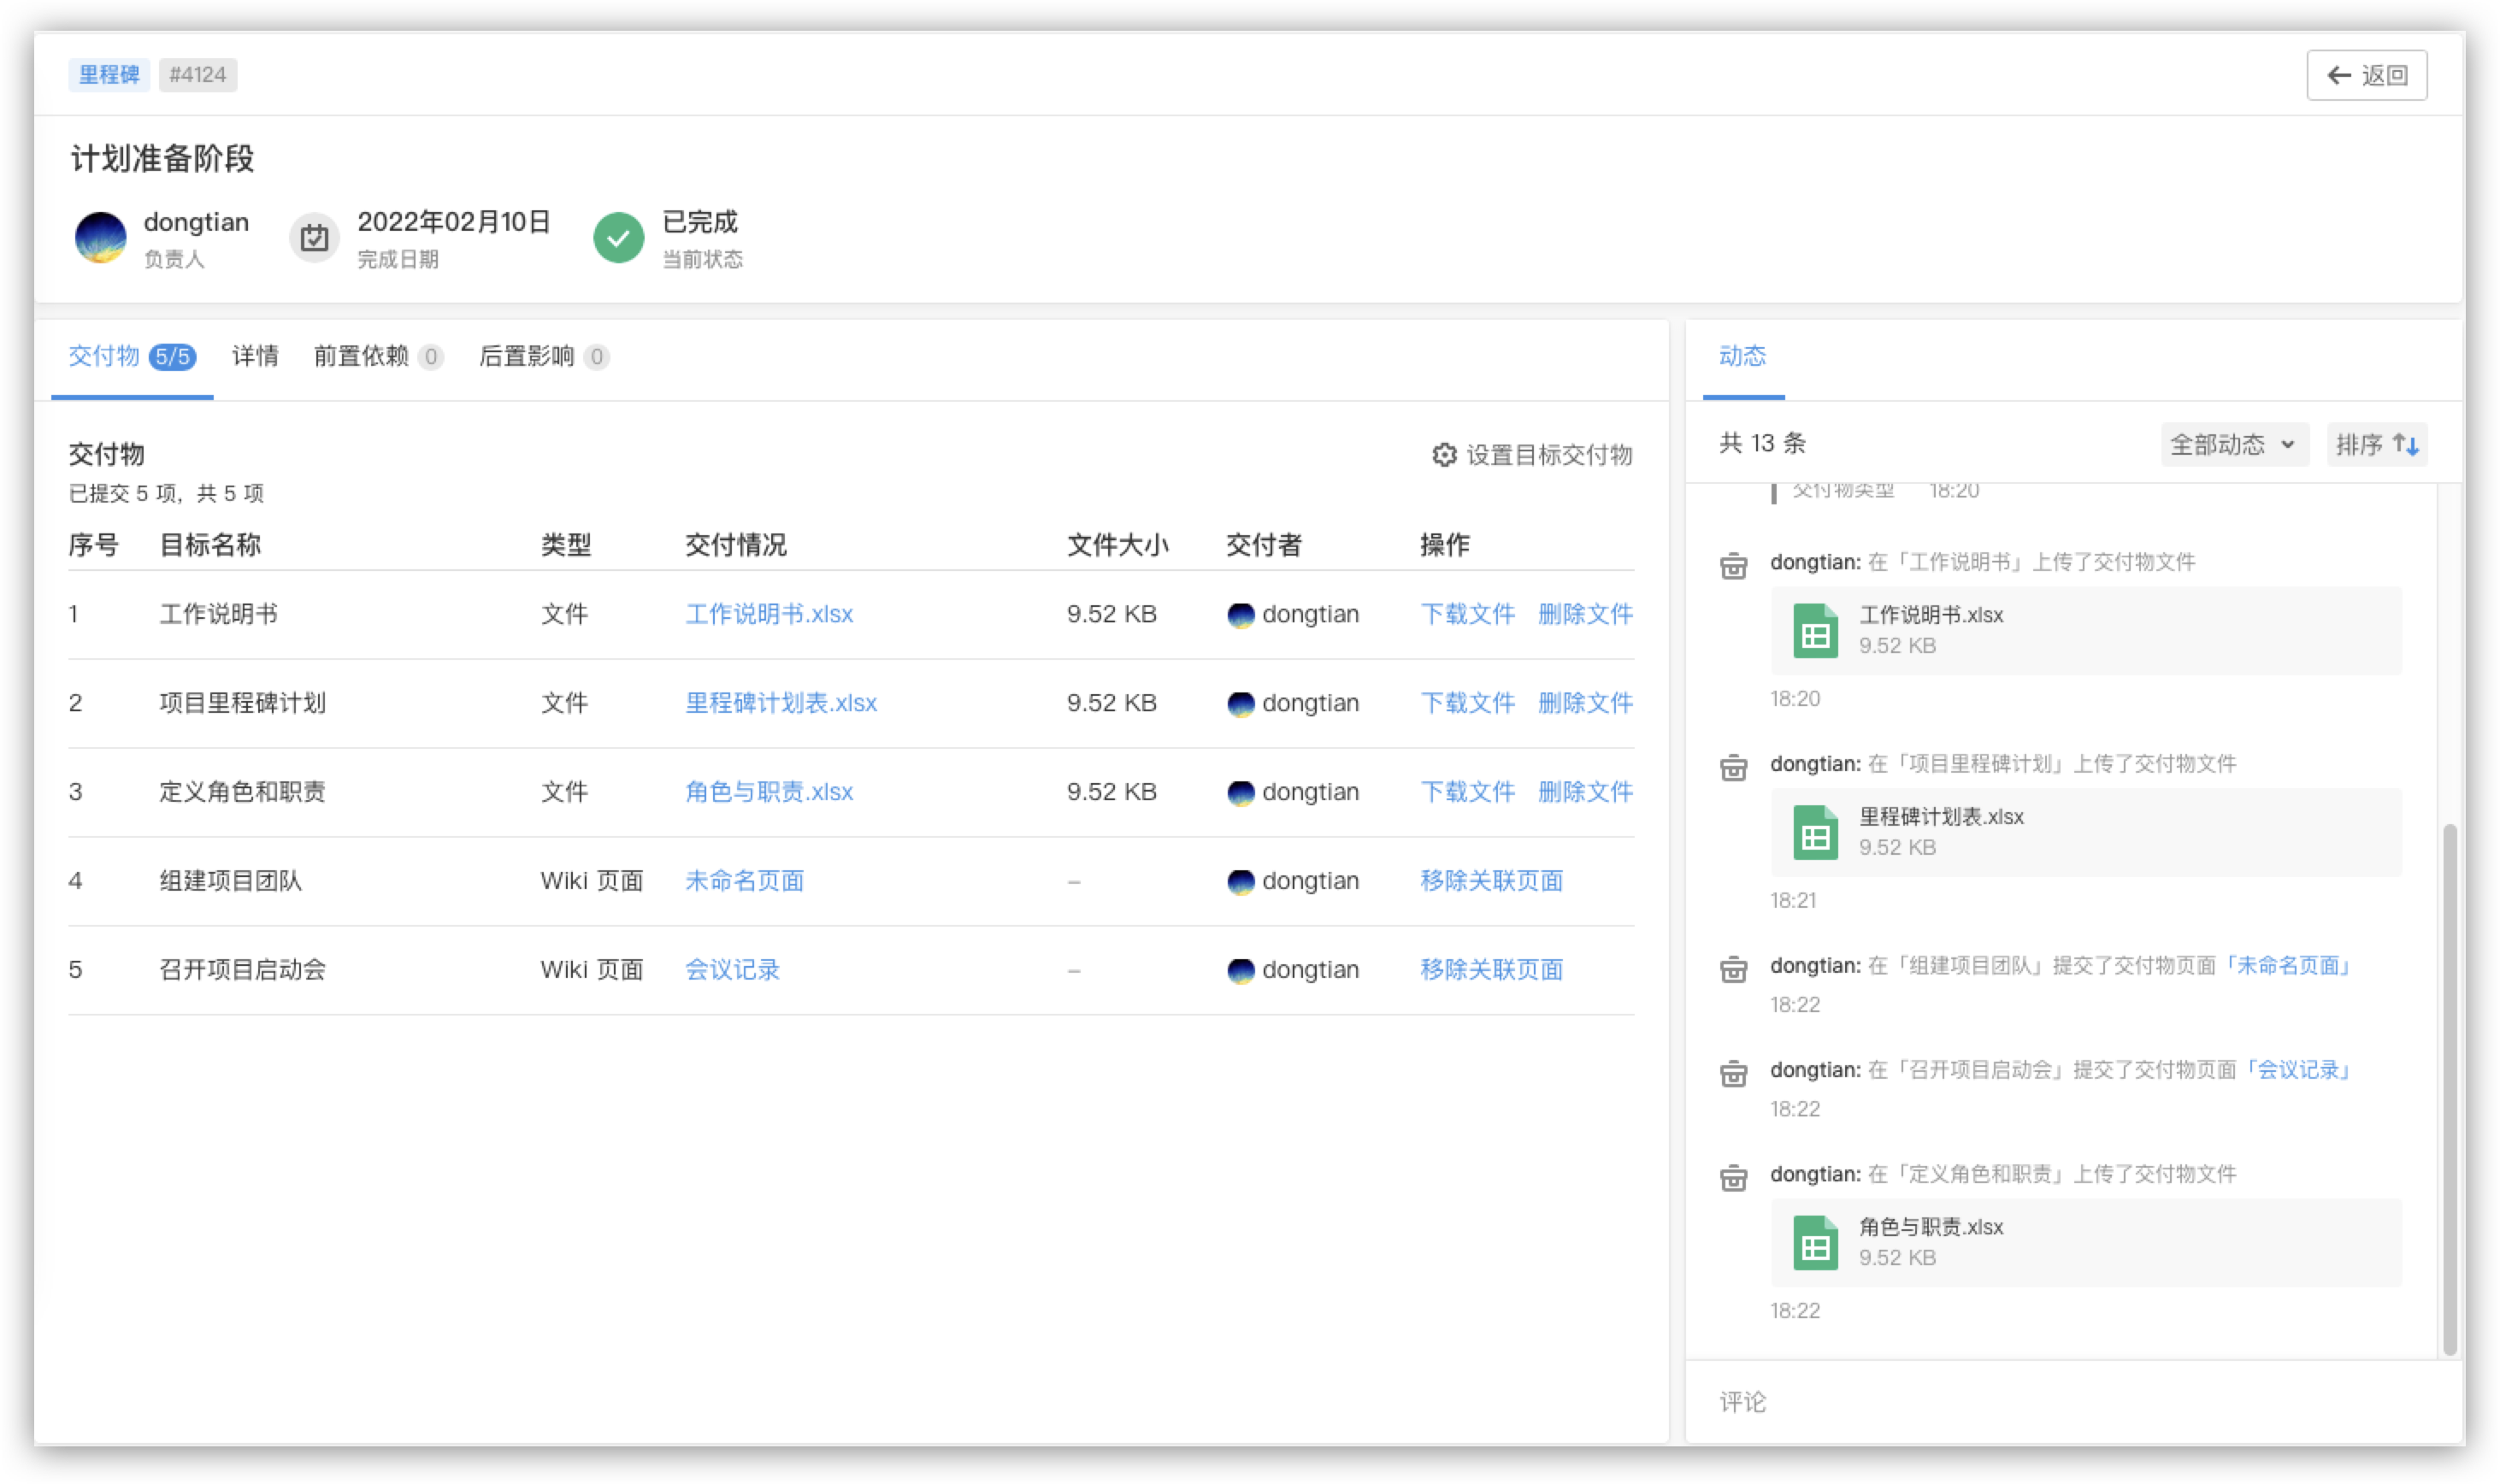Screen dimensions: 2500x1484
Task: Open the 未命名页面 wiki link in the deliverables table
Action: (744, 881)
